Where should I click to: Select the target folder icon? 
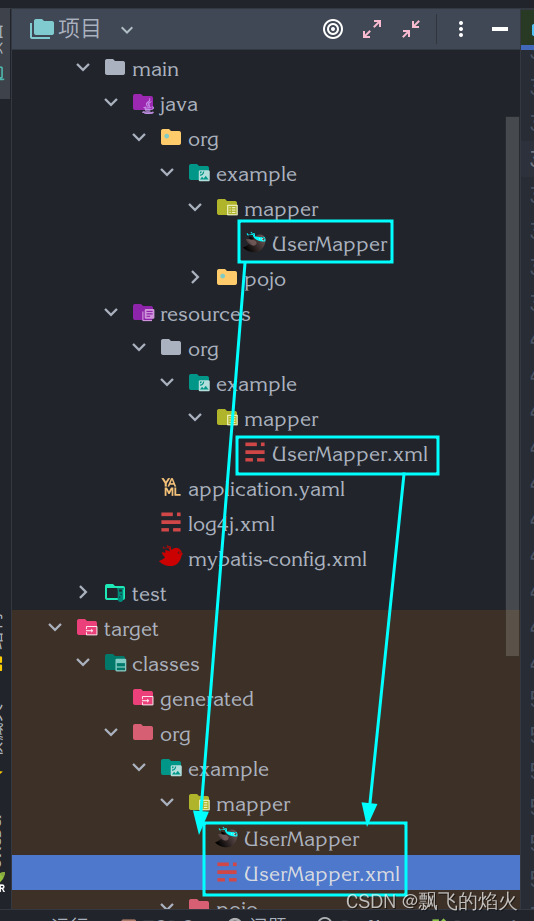(x=88, y=627)
